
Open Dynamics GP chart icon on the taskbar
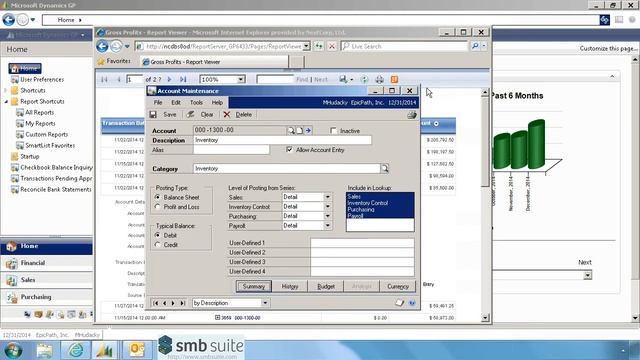105,350
